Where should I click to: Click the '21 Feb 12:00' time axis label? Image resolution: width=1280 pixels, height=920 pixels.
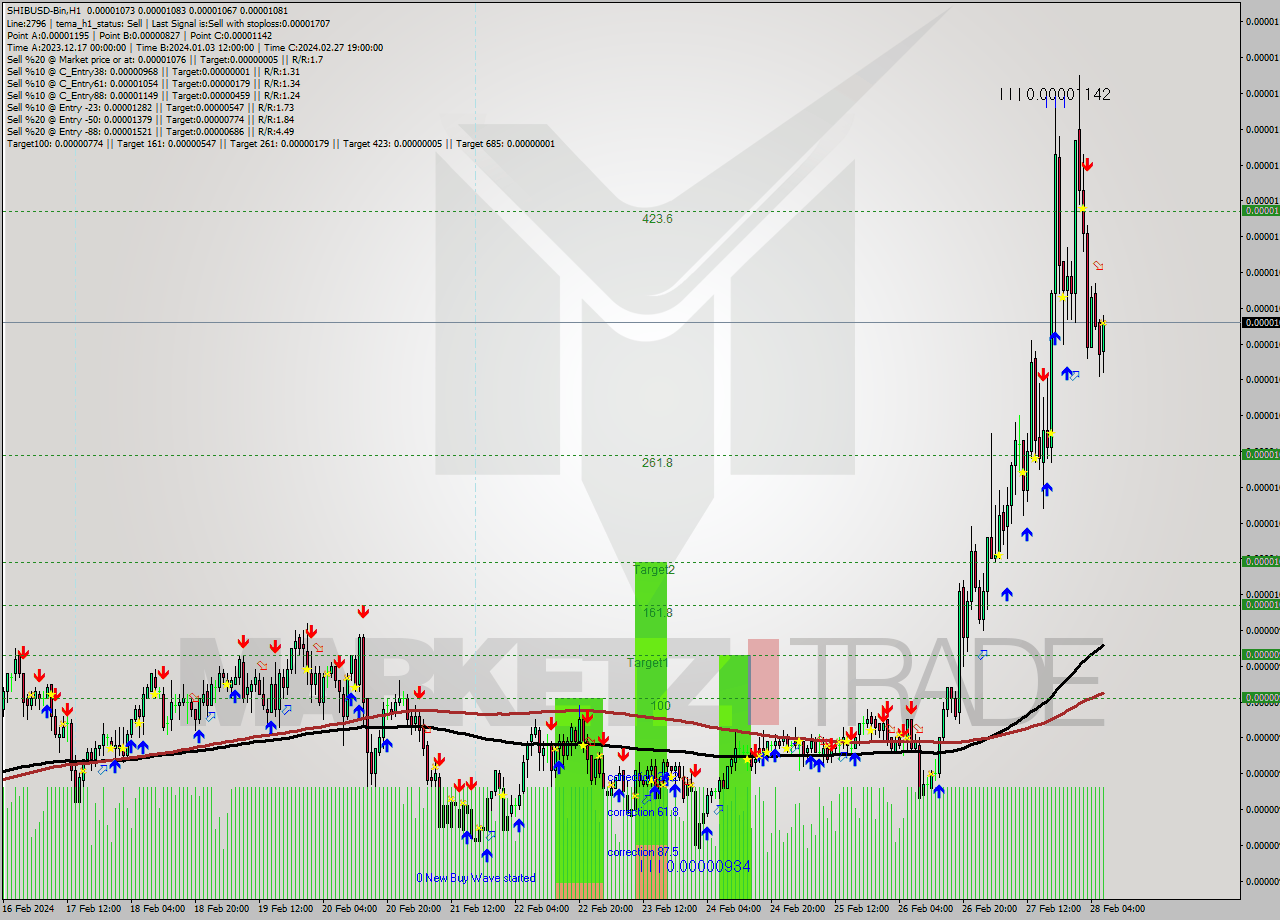(x=477, y=909)
